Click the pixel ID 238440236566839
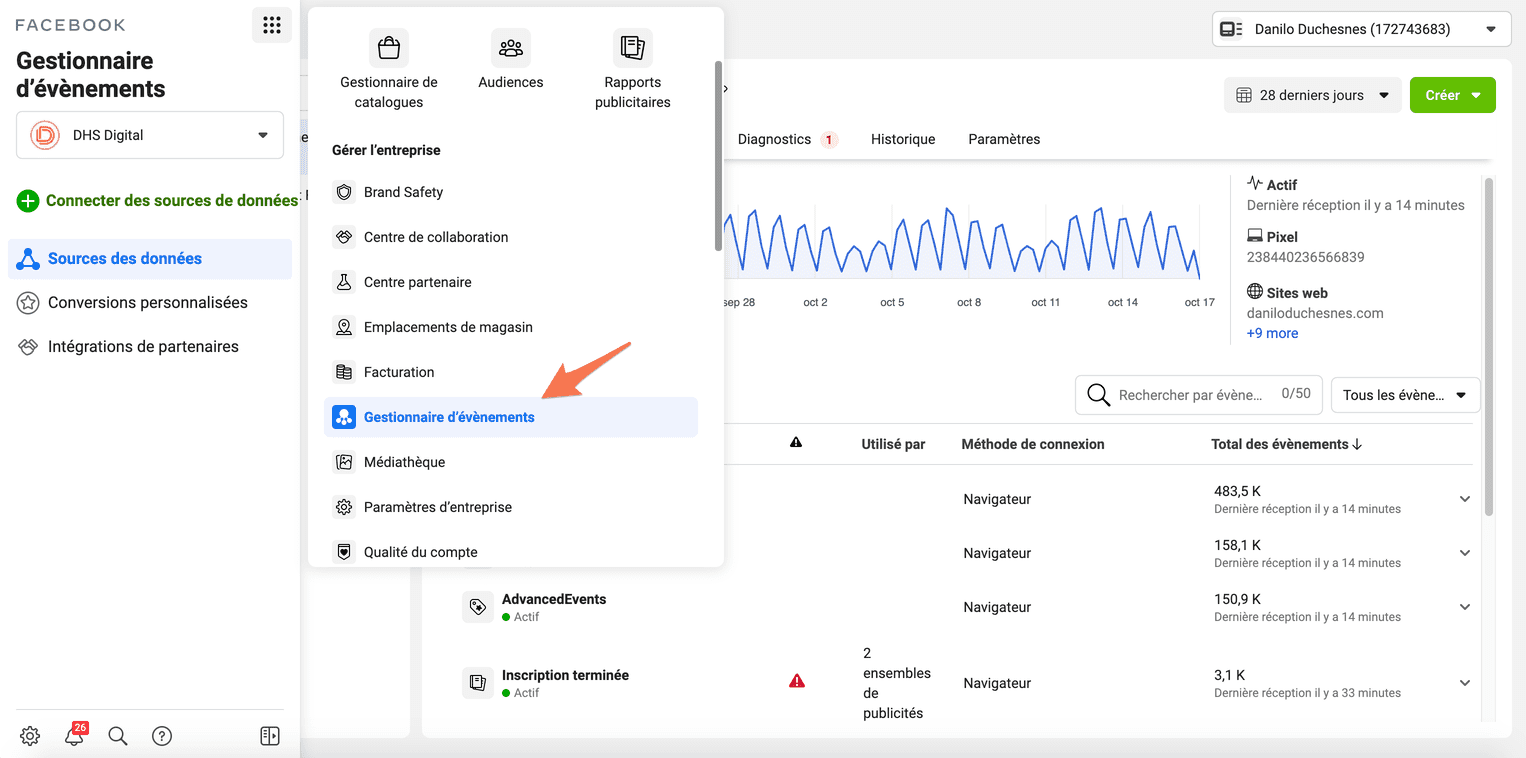The width and height of the screenshot is (1526, 758). tap(1305, 257)
